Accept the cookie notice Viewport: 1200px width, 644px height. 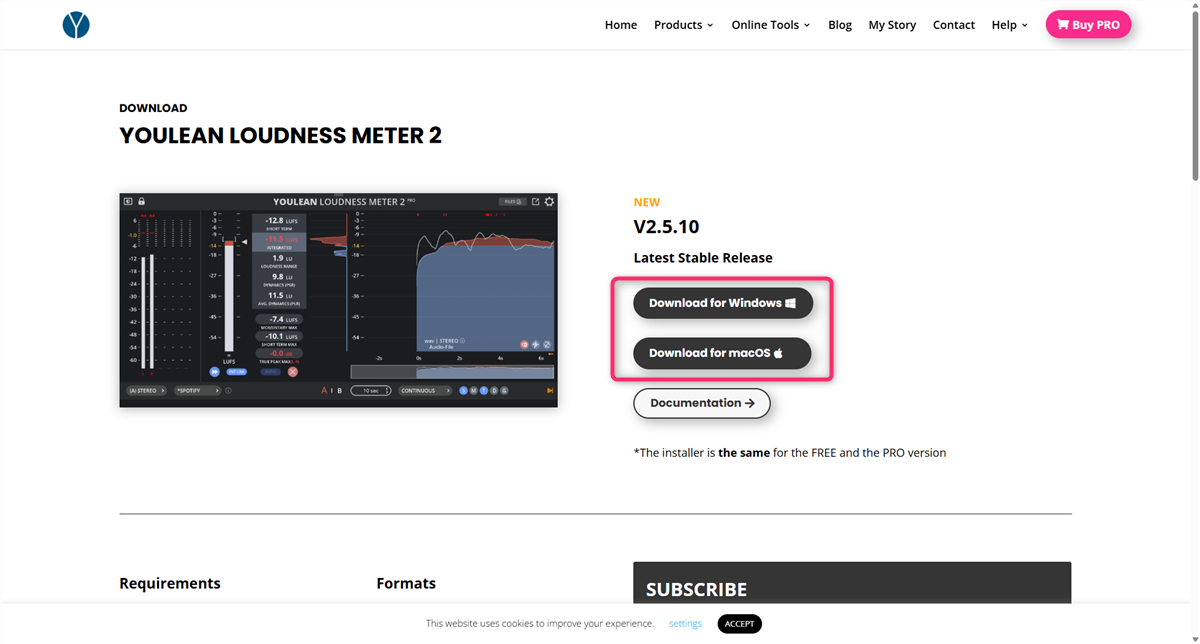(740, 624)
